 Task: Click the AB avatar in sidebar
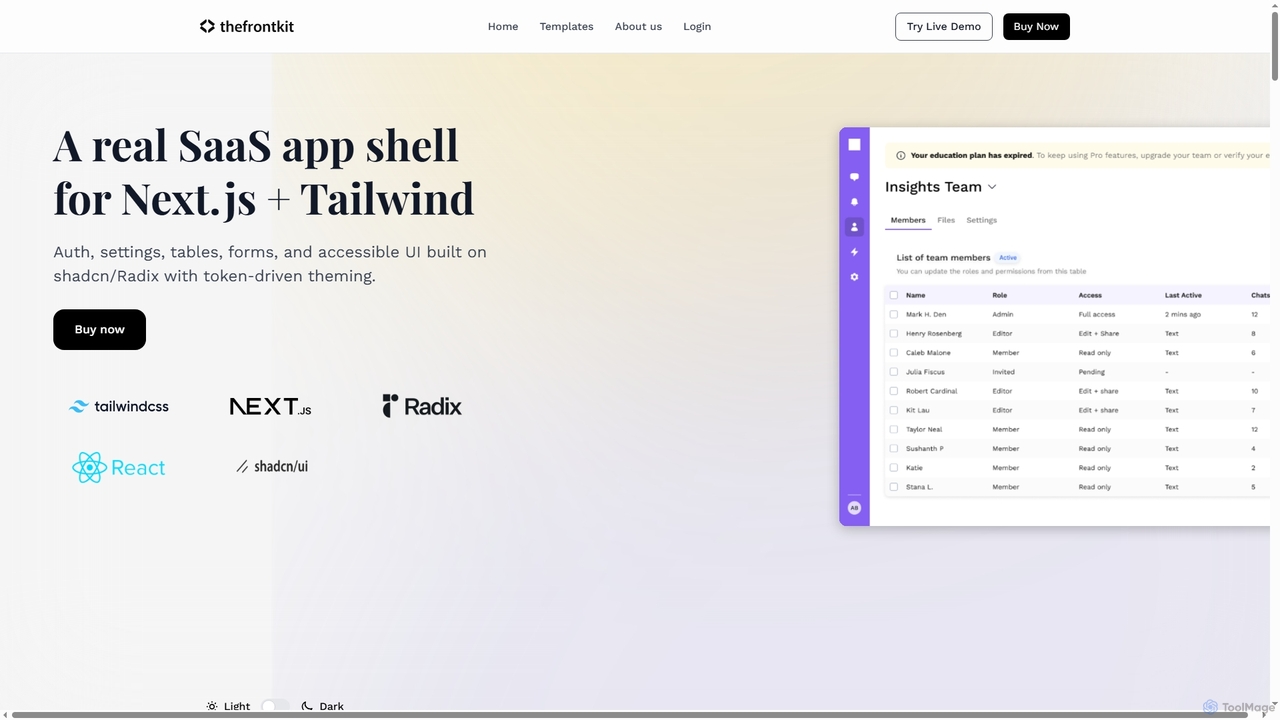pos(854,508)
